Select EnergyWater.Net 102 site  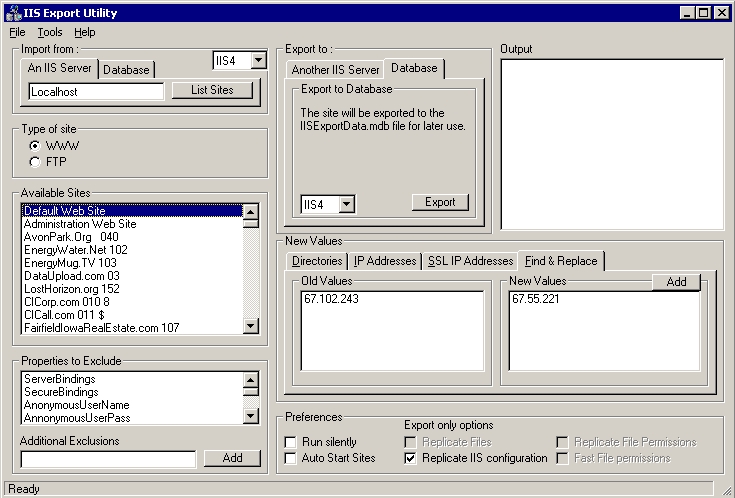pyautogui.click(x=132, y=250)
